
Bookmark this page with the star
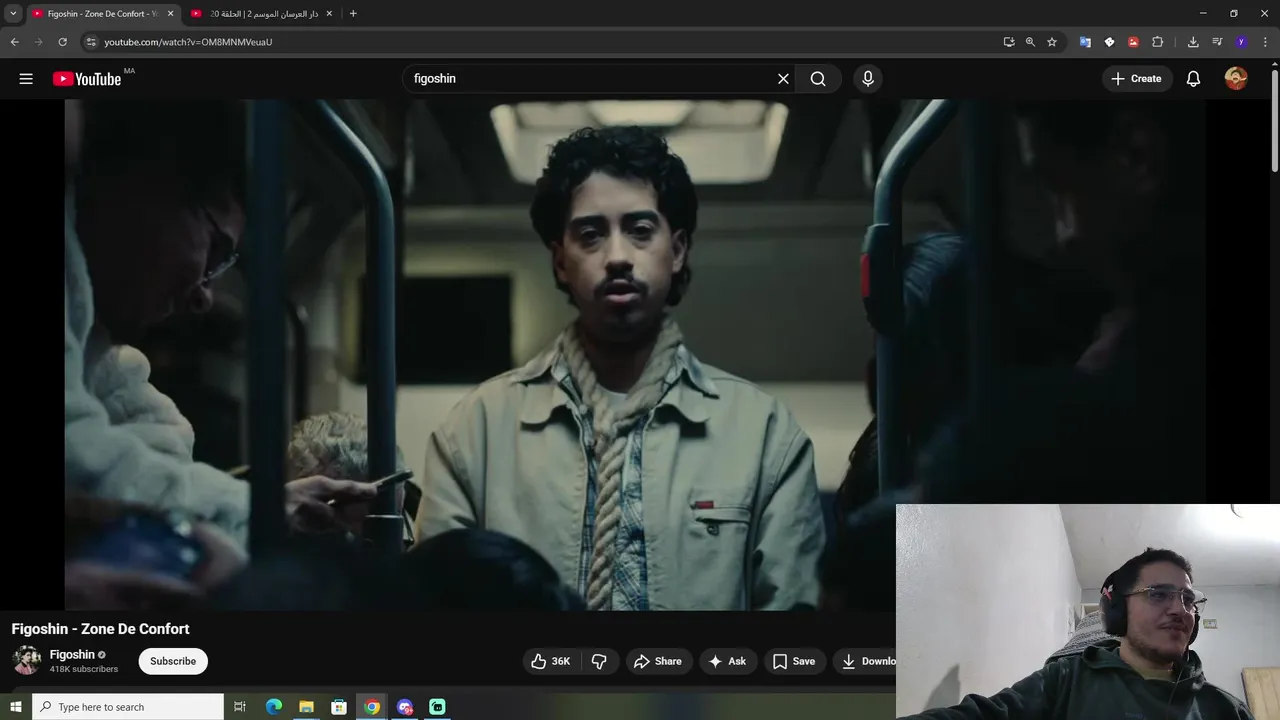click(1052, 42)
